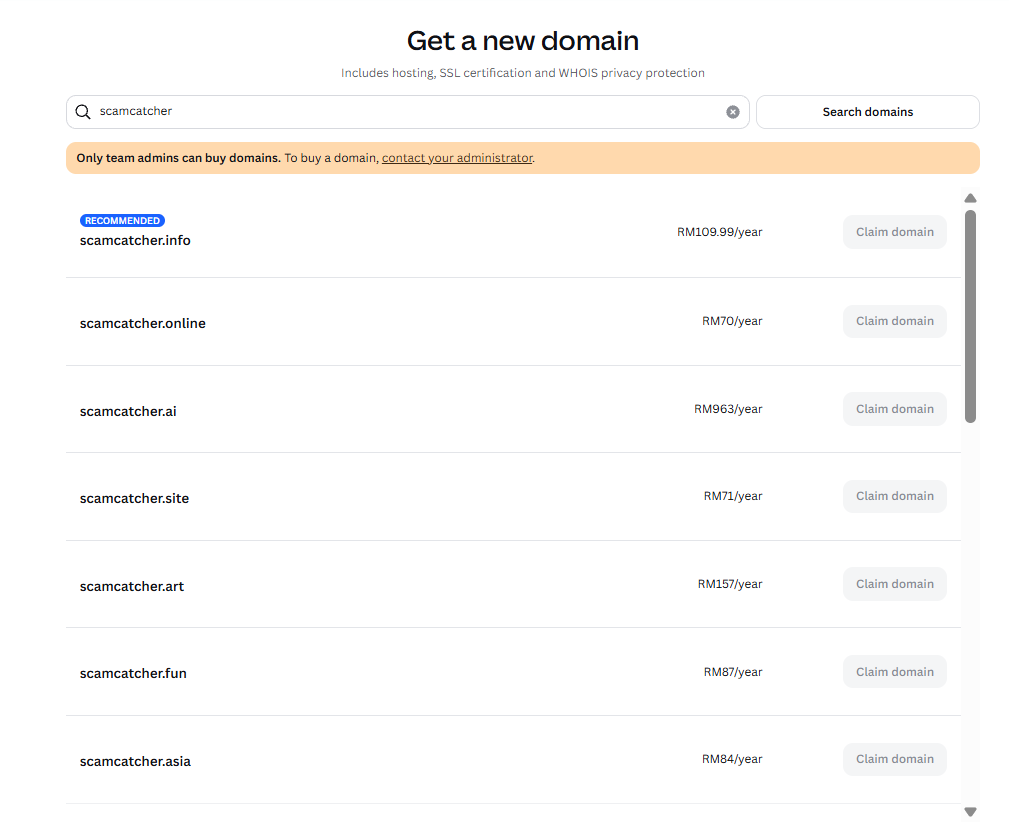The image size is (1009, 832).
Task: Select the scamcatcher.art domain name
Action: coord(132,586)
